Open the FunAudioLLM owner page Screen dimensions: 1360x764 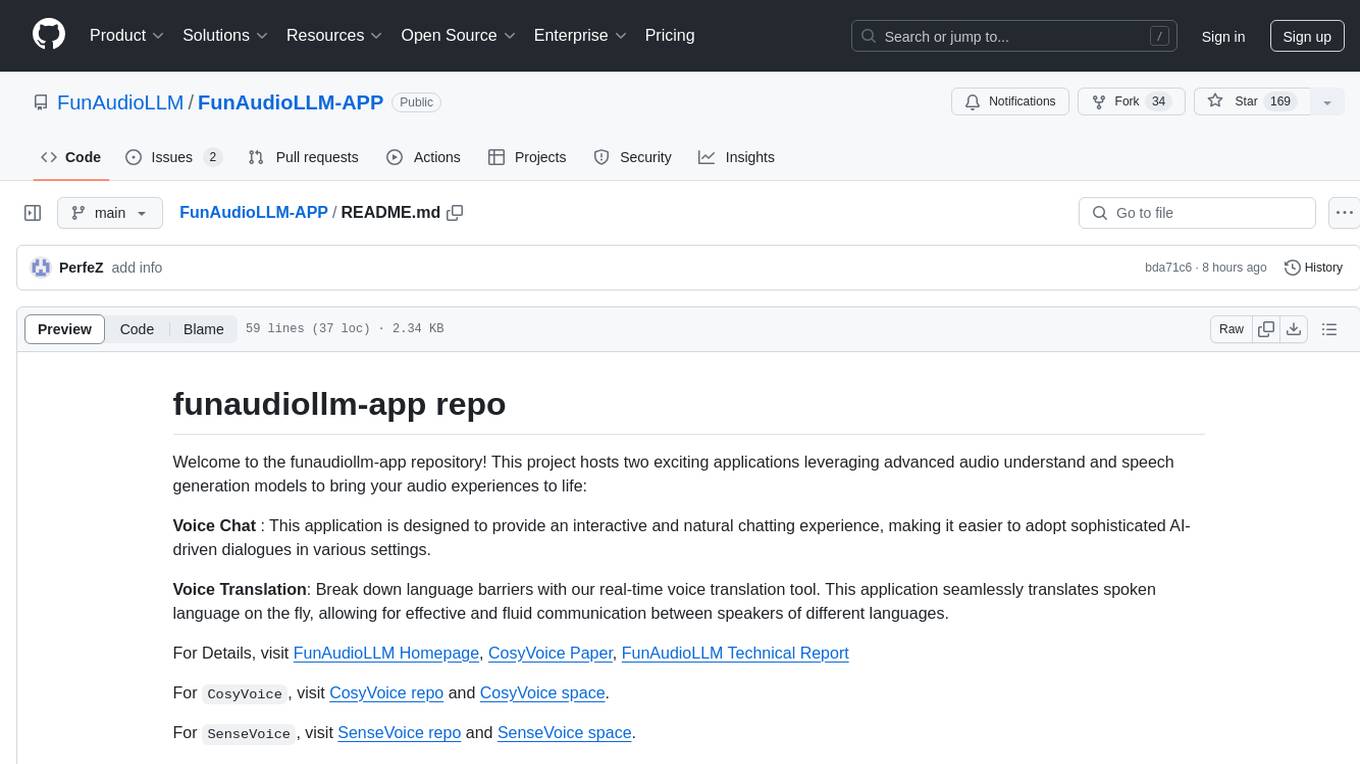point(120,102)
